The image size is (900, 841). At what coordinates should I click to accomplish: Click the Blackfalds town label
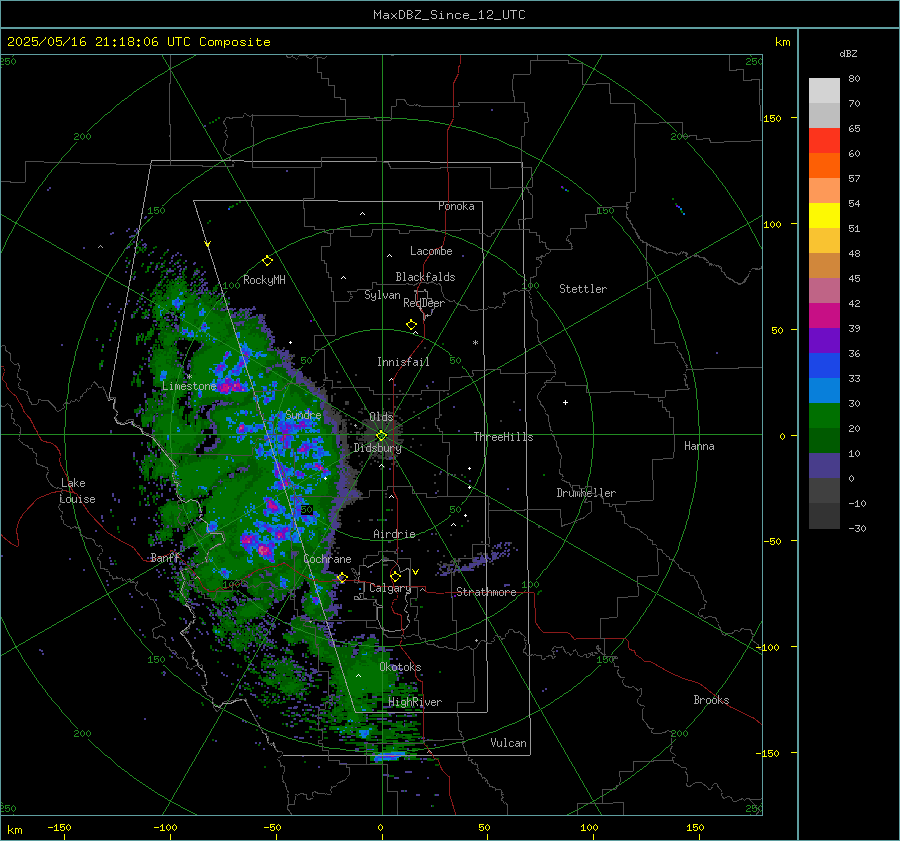[425, 277]
